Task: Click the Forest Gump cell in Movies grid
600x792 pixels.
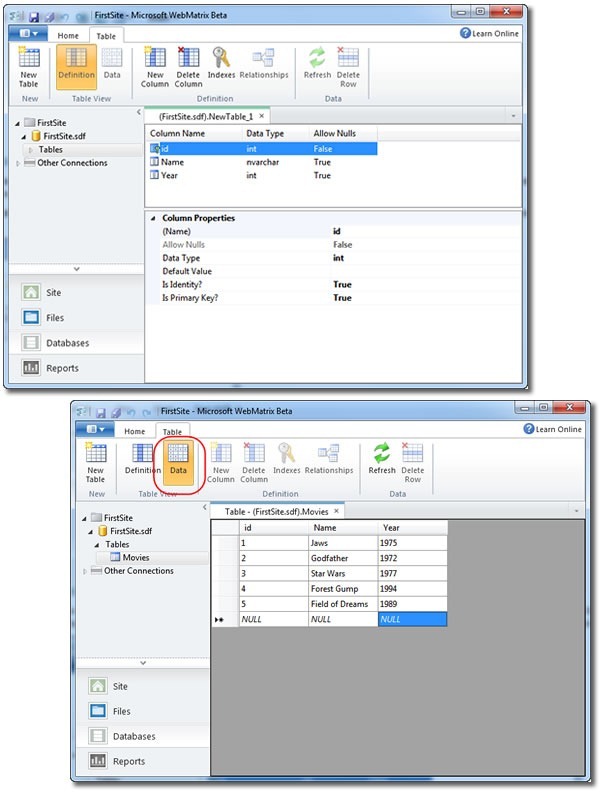Action: click(343, 588)
